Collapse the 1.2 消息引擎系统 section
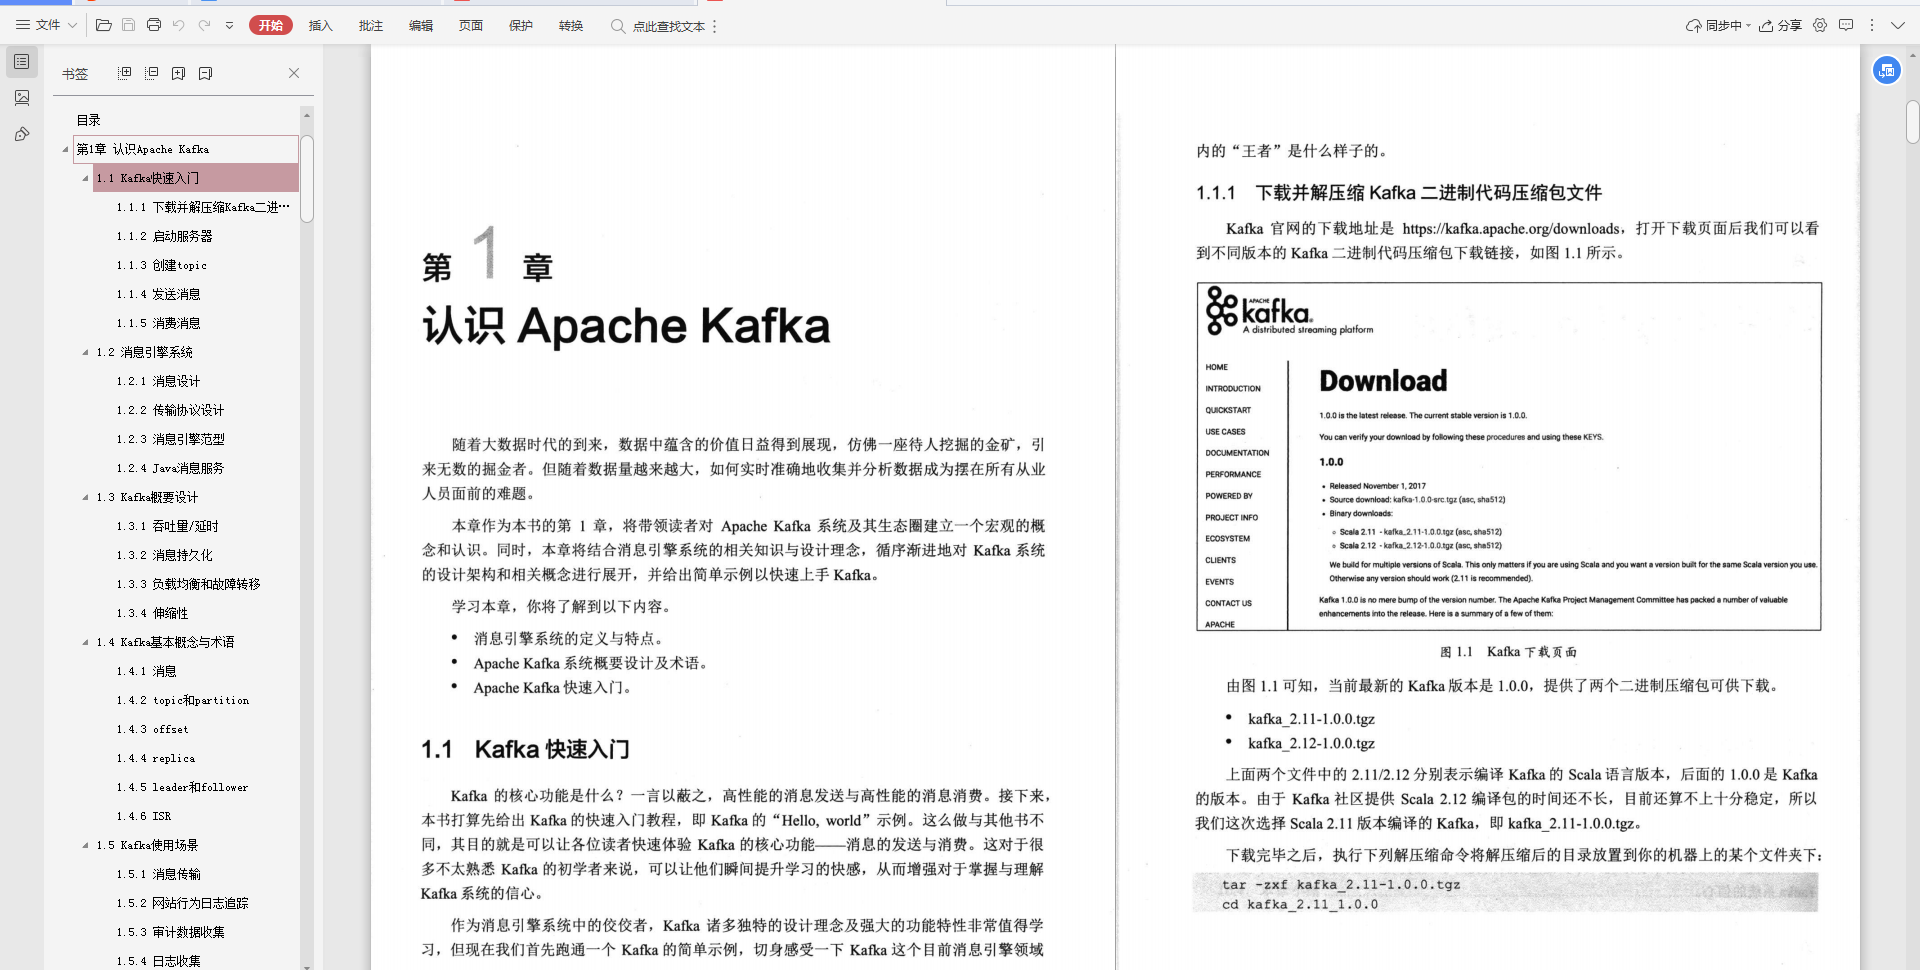Viewport: 1920px width, 970px height. pos(85,352)
